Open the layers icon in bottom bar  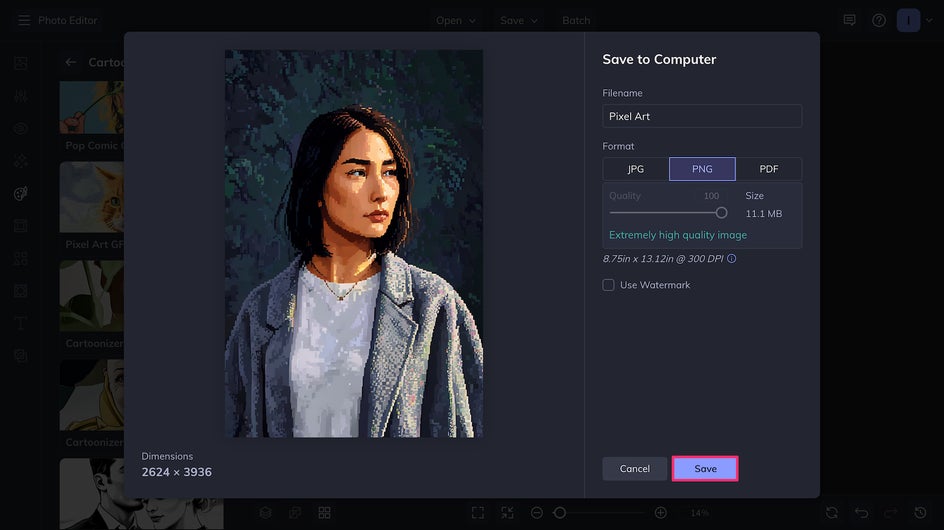pyautogui.click(x=266, y=513)
